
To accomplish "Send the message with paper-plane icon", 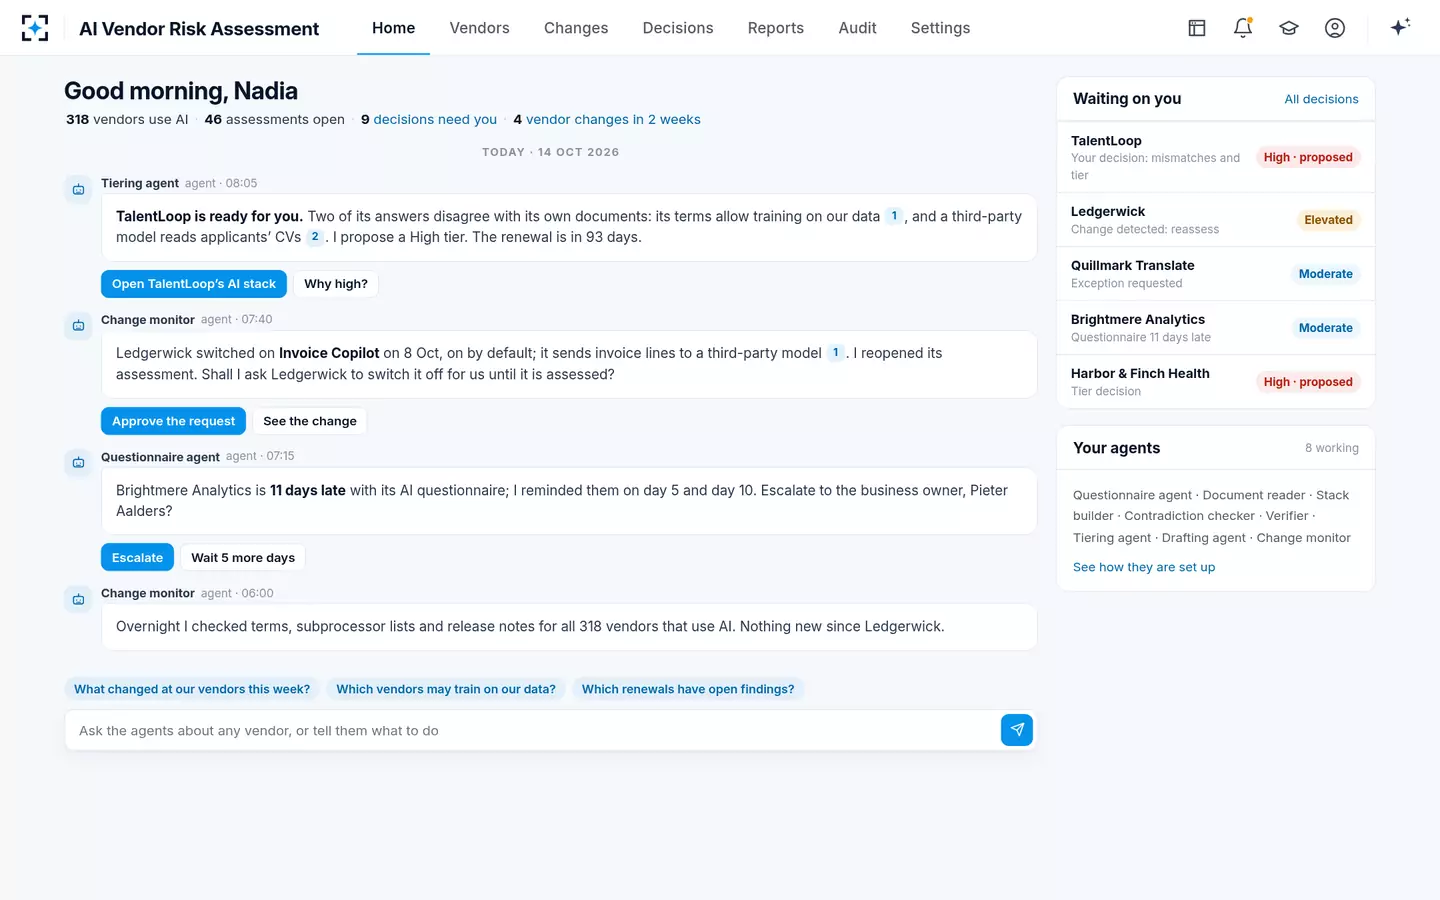I will coord(1017,730).
